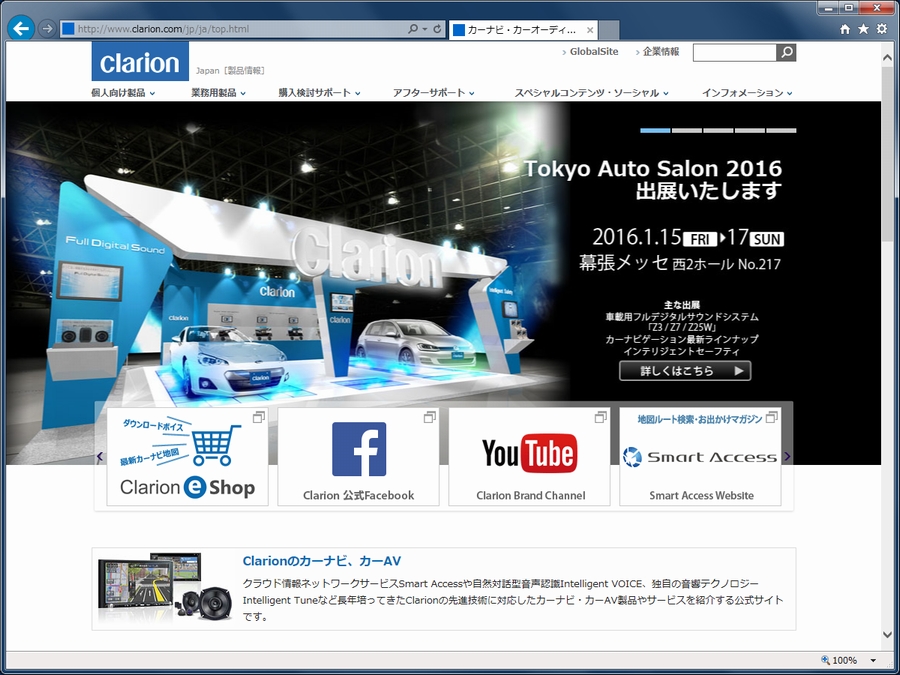Screen dimensions: 900x675
Task: Click new-window icon on Facebook tile
Action: (429, 417)
